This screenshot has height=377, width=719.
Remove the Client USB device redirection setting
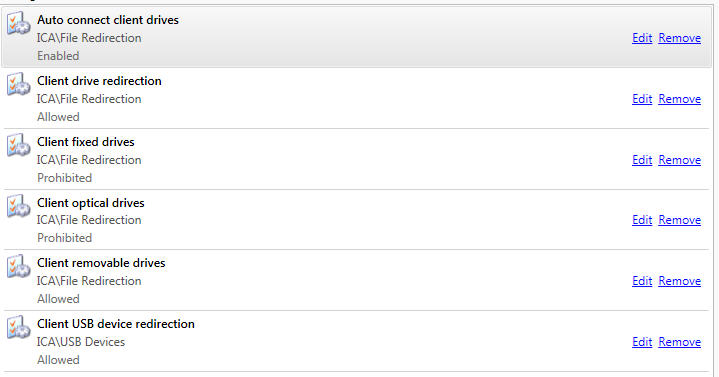680,342
